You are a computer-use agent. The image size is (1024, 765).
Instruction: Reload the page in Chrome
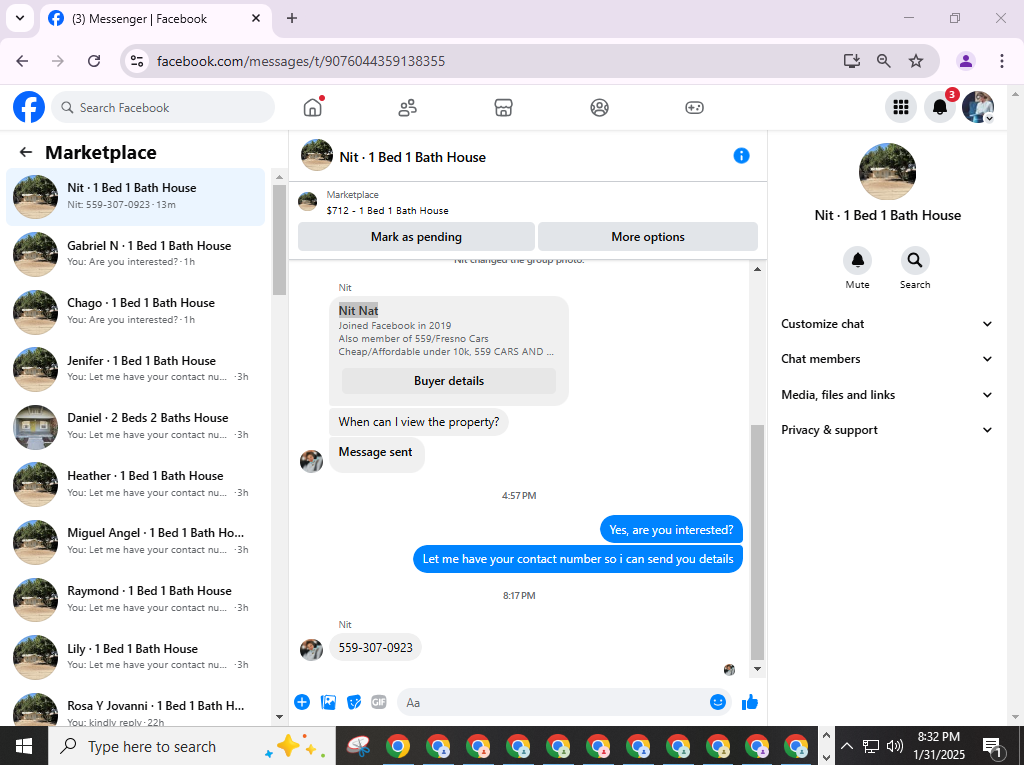coord(94,61)
